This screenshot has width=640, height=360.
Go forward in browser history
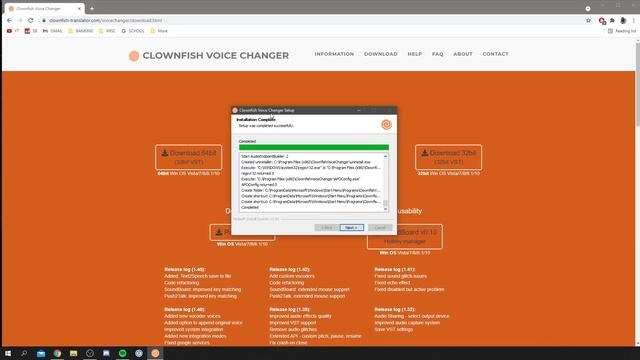pyautogui.click(x=20, y=20)
